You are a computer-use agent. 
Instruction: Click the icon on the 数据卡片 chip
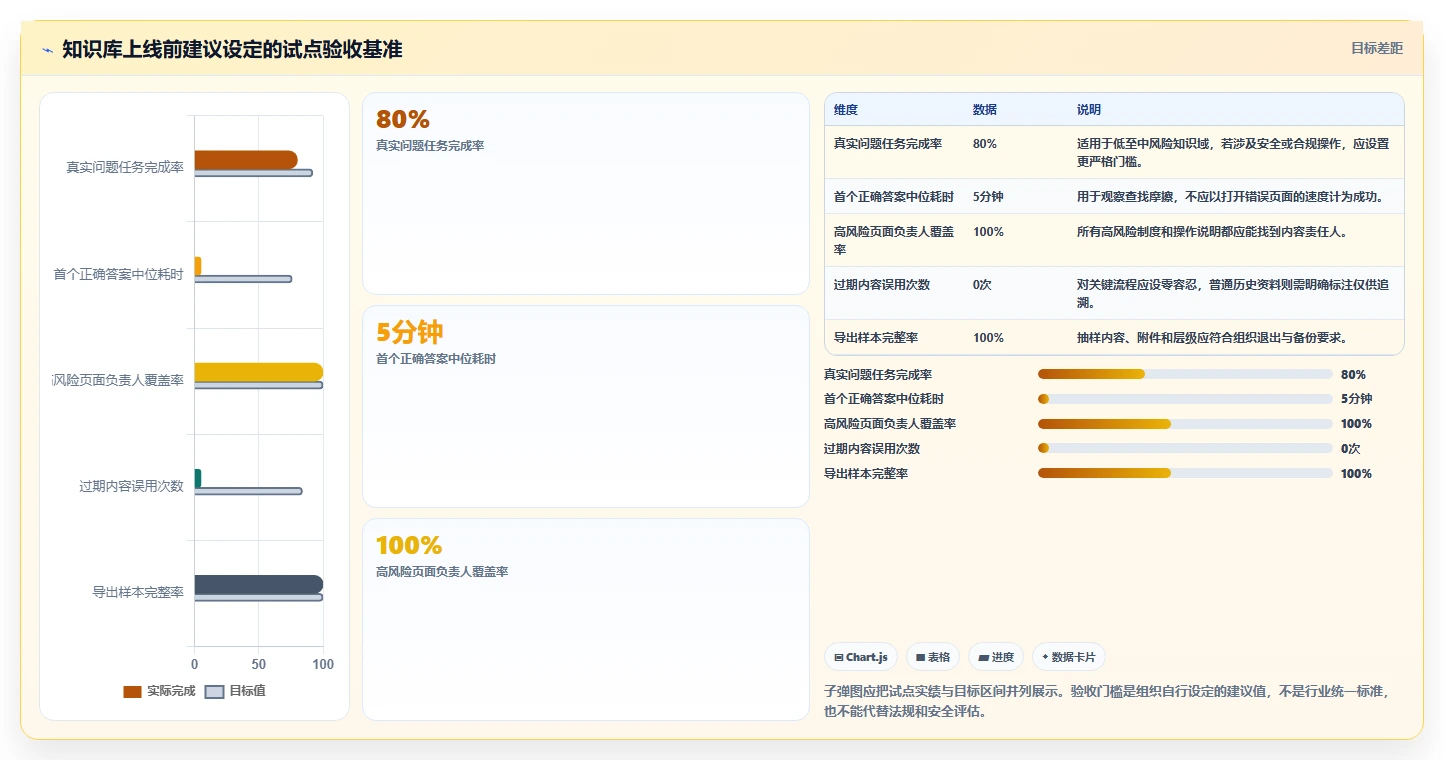click(x=1045, y=657)
